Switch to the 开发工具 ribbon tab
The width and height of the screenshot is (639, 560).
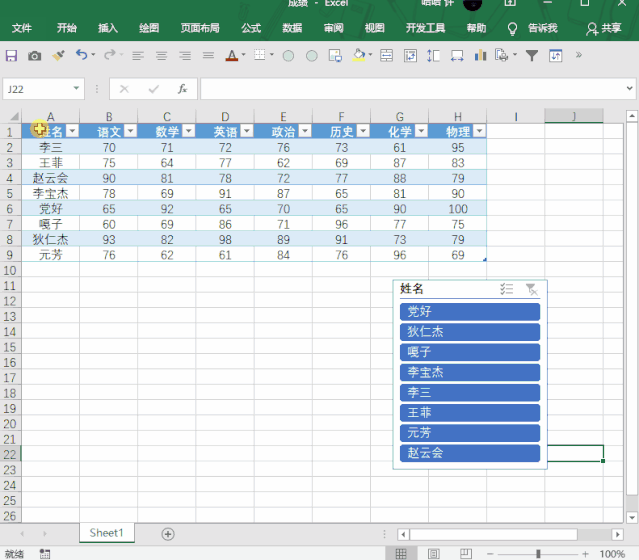(x=425, y=28)
